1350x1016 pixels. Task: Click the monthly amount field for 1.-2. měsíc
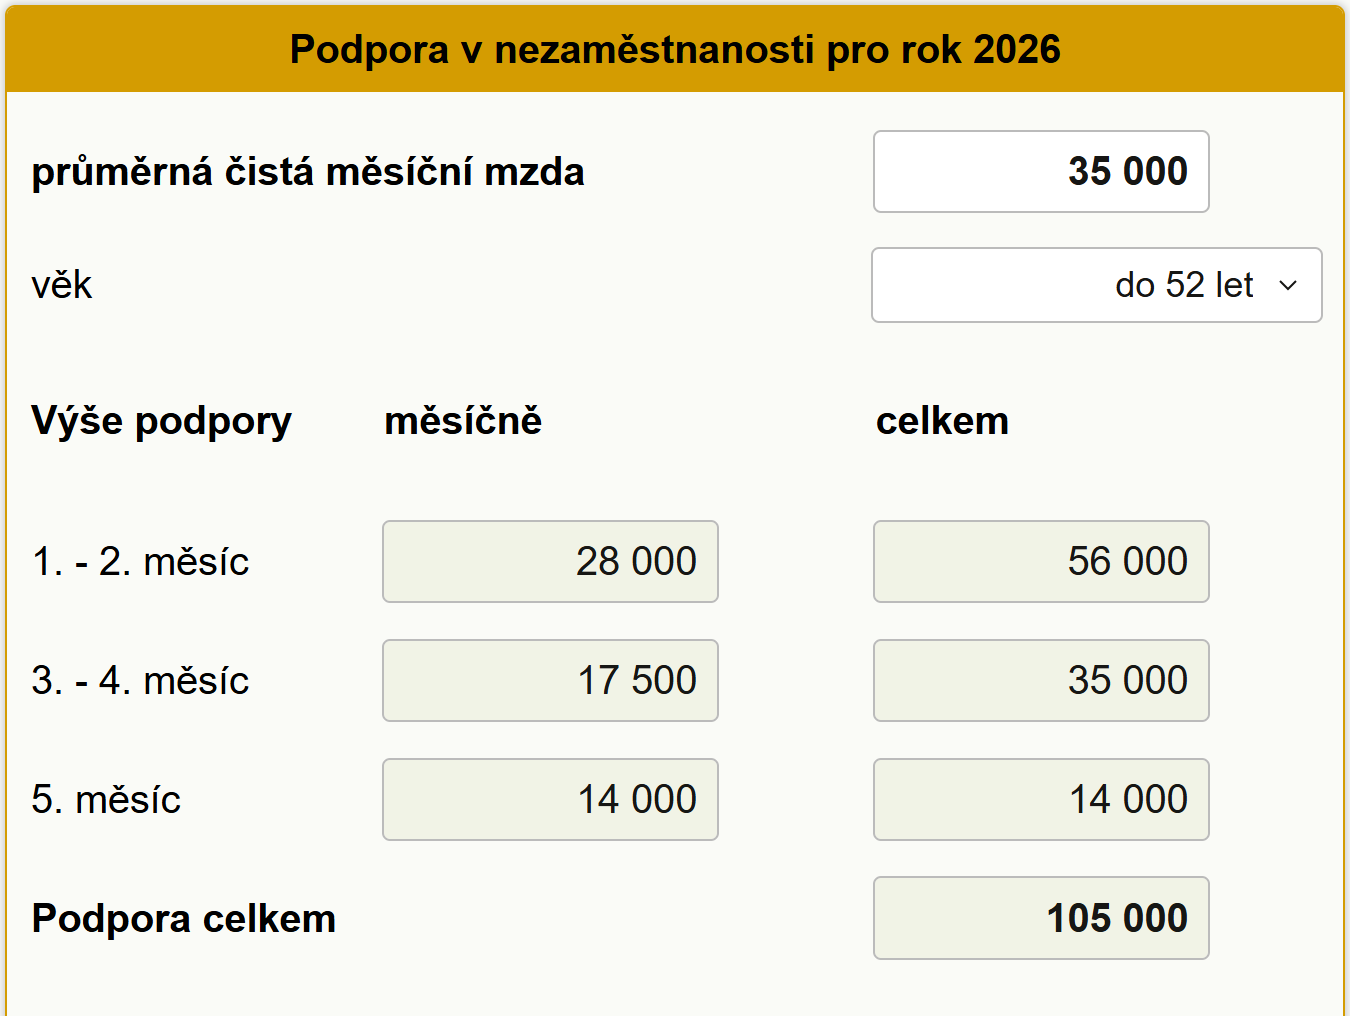click(x=550, y=561)
